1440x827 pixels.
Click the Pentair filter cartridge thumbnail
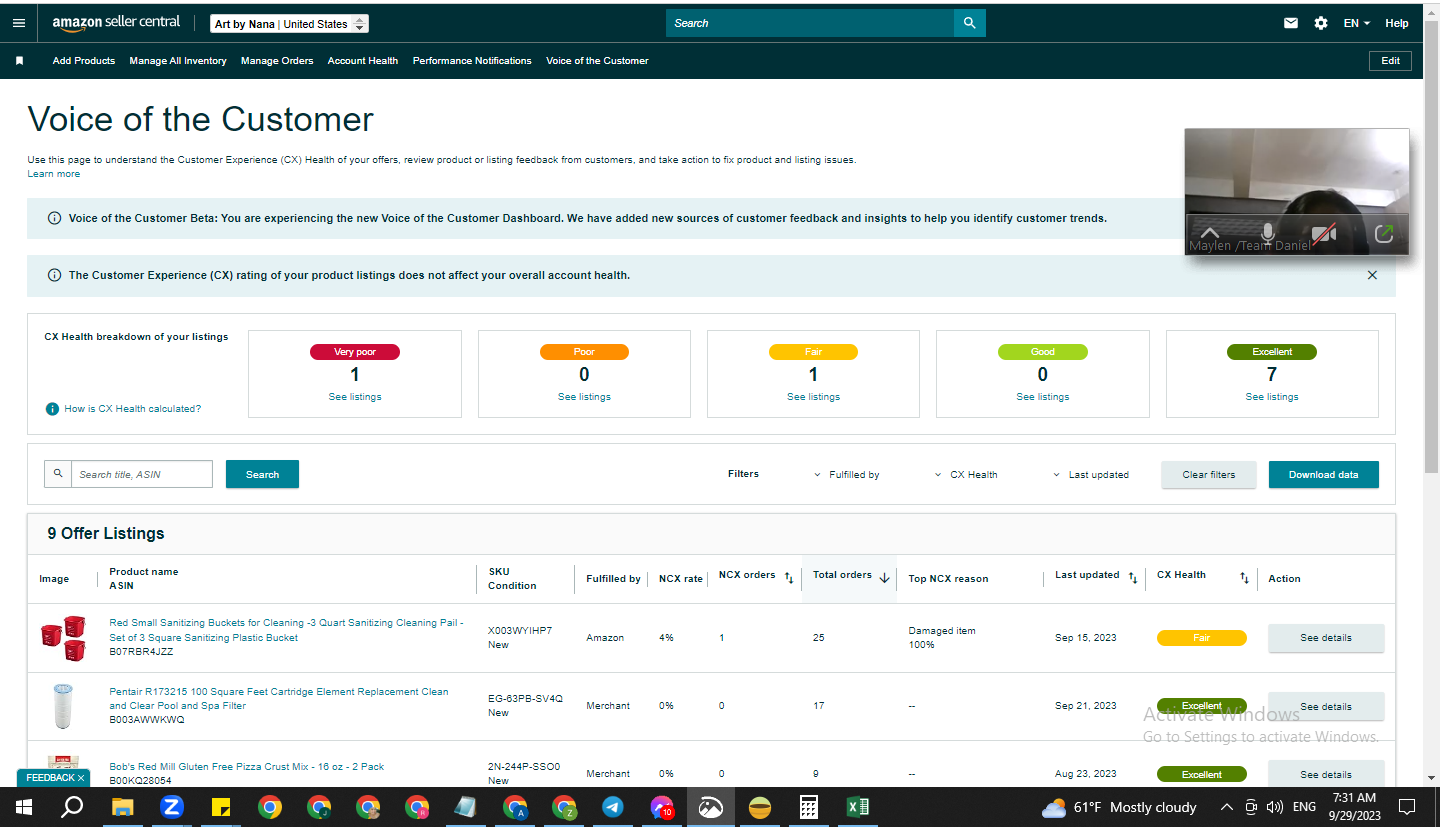(63, 706)
